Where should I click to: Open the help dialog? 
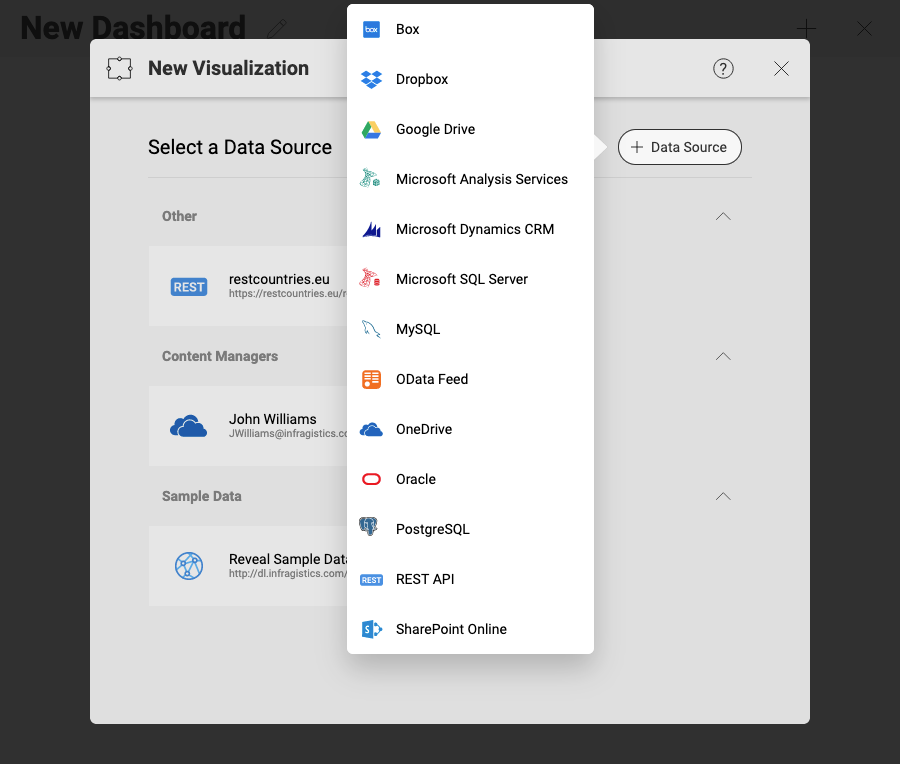click(x=723, y=68)
